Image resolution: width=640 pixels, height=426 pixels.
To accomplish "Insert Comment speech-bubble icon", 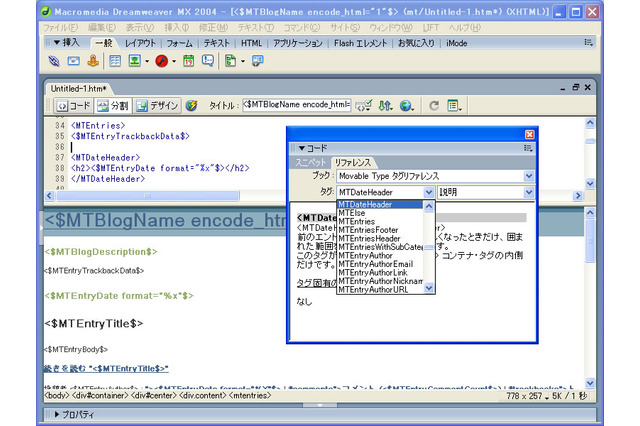I will (208, 61).
